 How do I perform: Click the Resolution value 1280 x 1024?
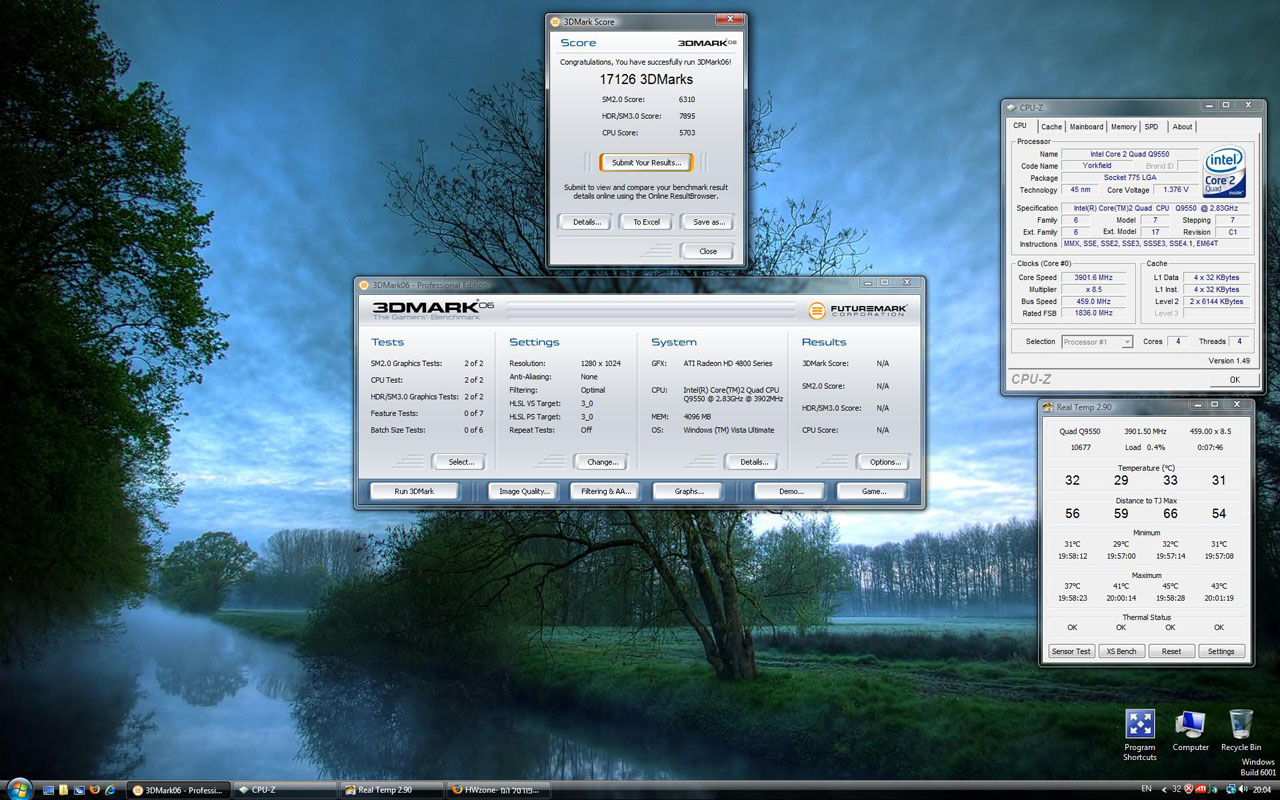(601, 363)
